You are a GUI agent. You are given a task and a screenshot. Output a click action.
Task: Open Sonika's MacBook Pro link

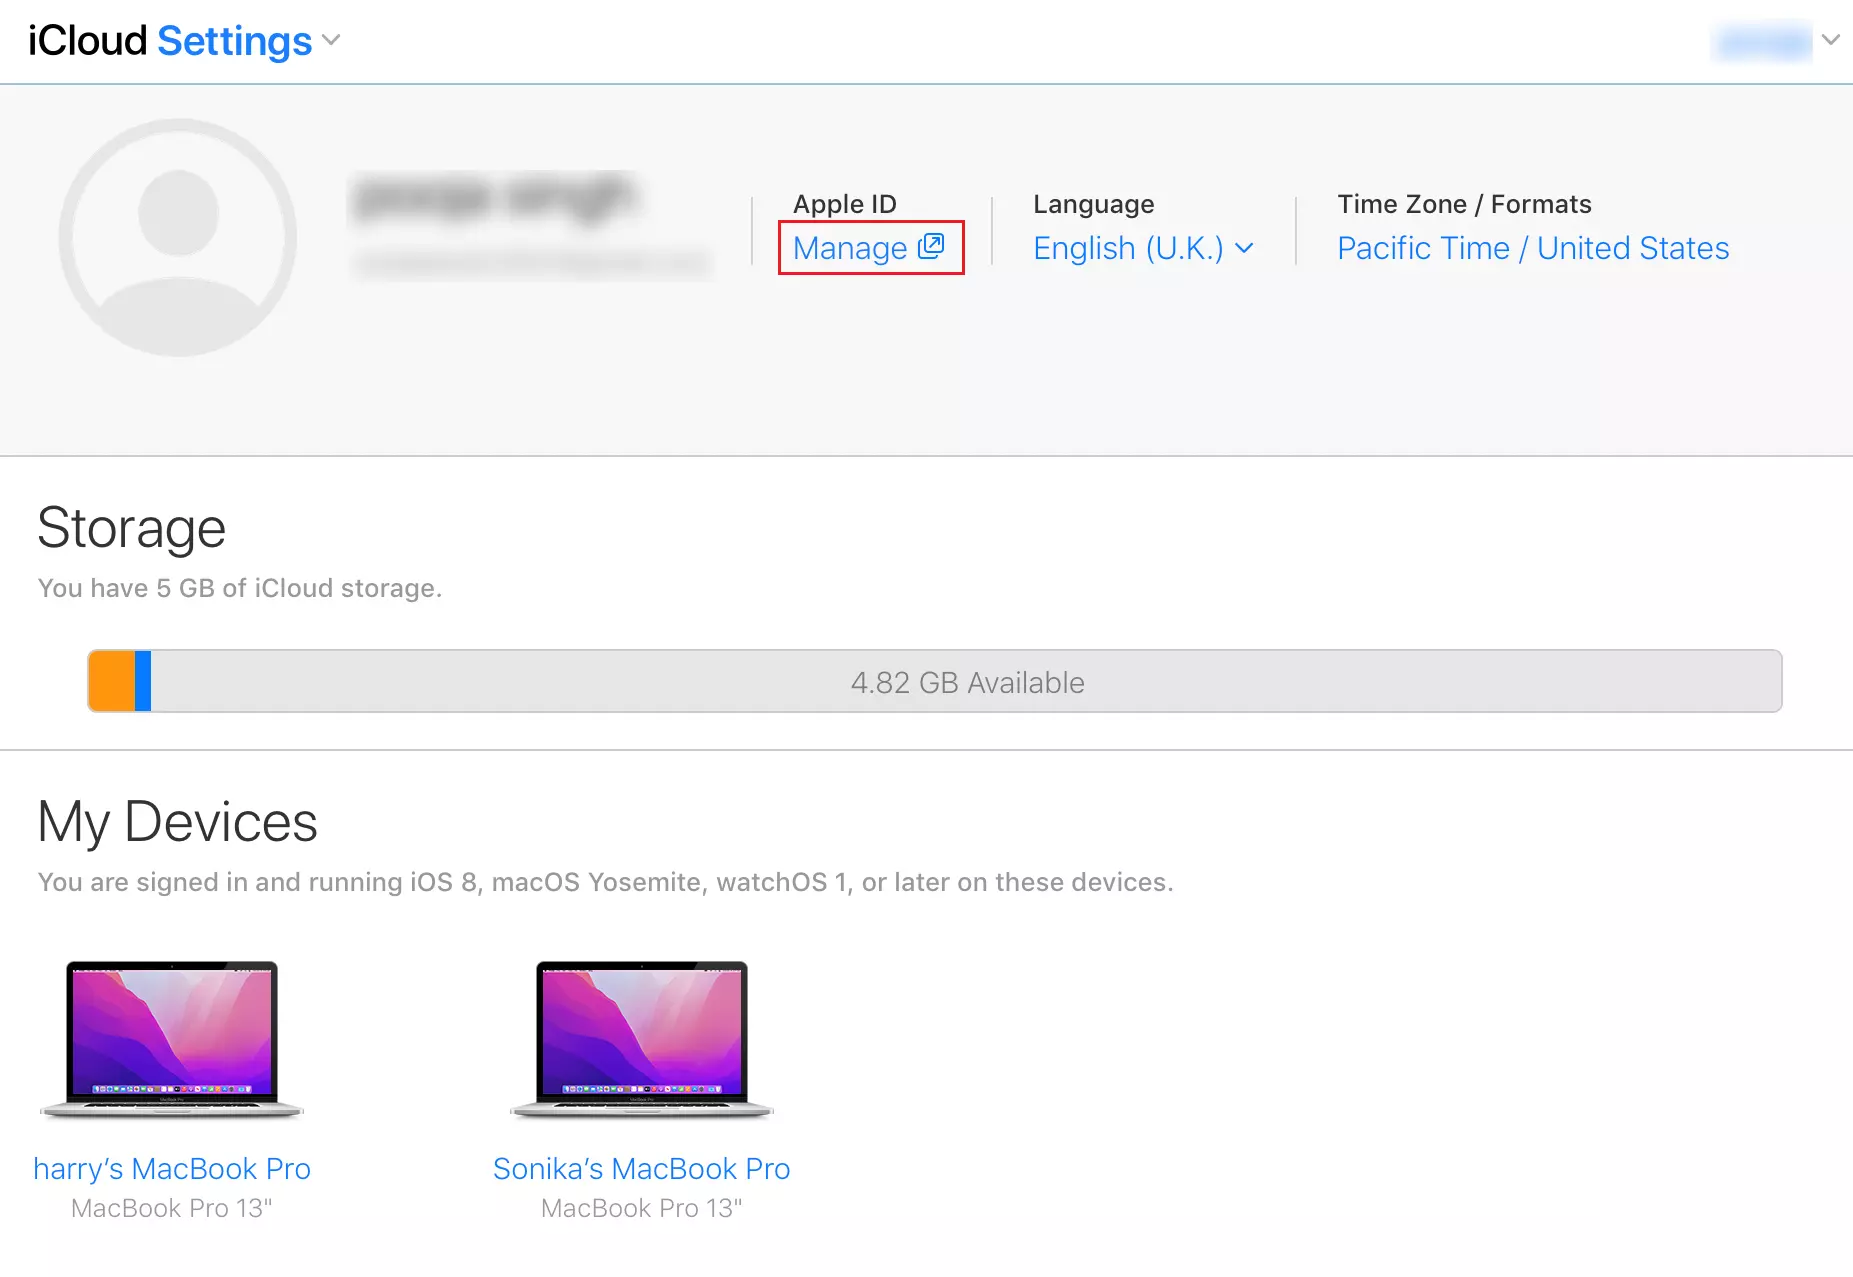point(642,1168)
